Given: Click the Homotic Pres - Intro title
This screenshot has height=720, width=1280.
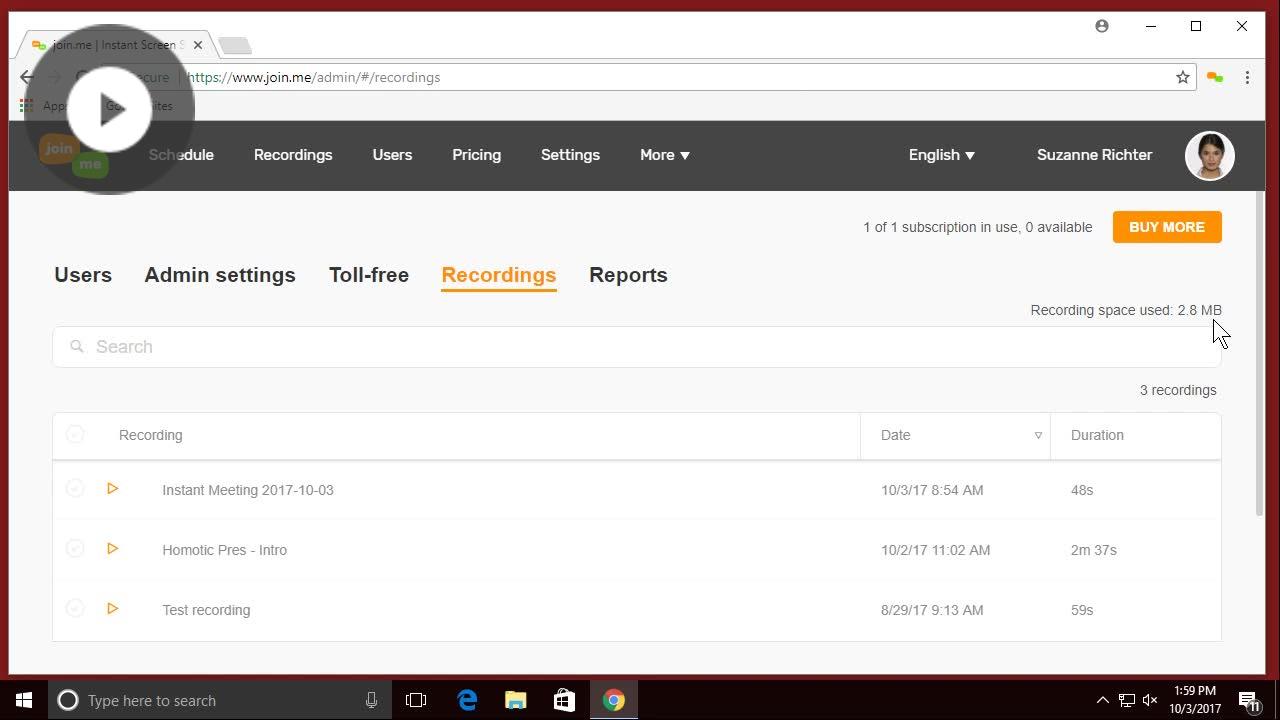Looking at the screenshot, I should pos(225,550).
